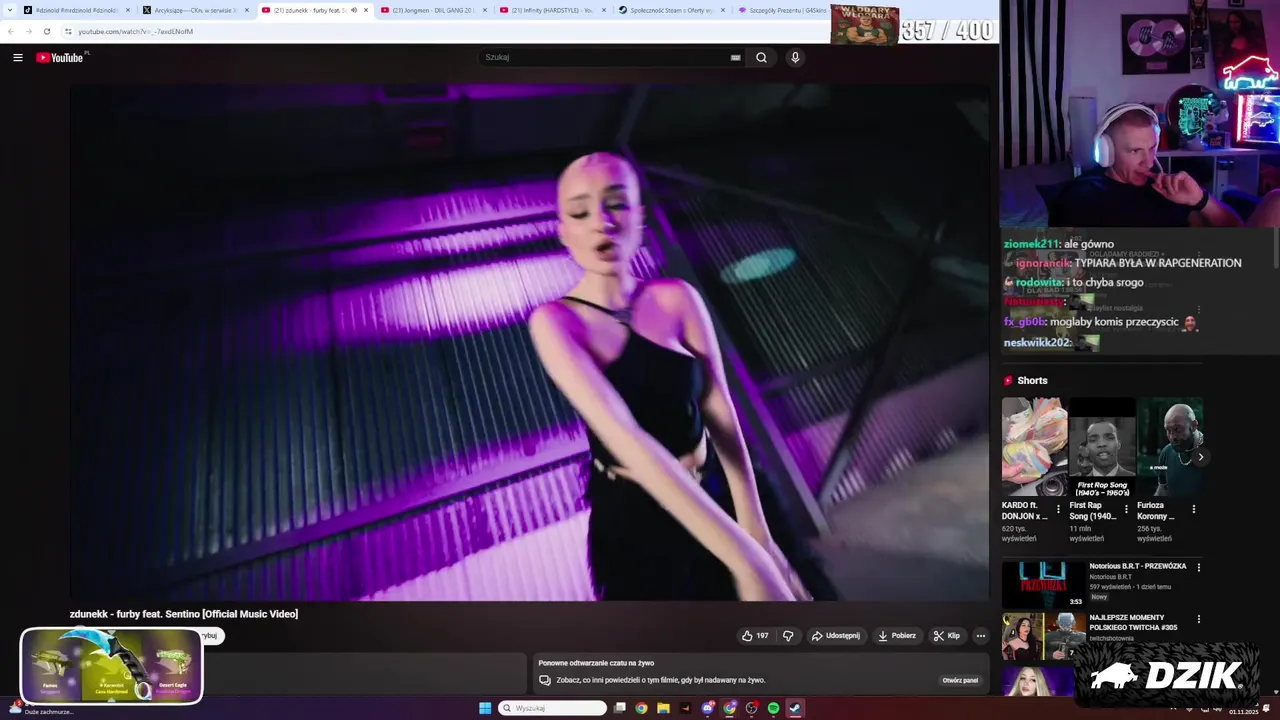Dislike the video with thumbs-down icon
The width and height of the screenshot is (1280, 720).
coord(788,636)
